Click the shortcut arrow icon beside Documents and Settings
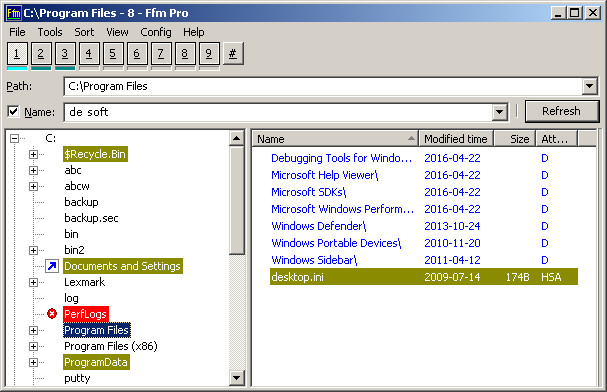 tap(52, 266)
